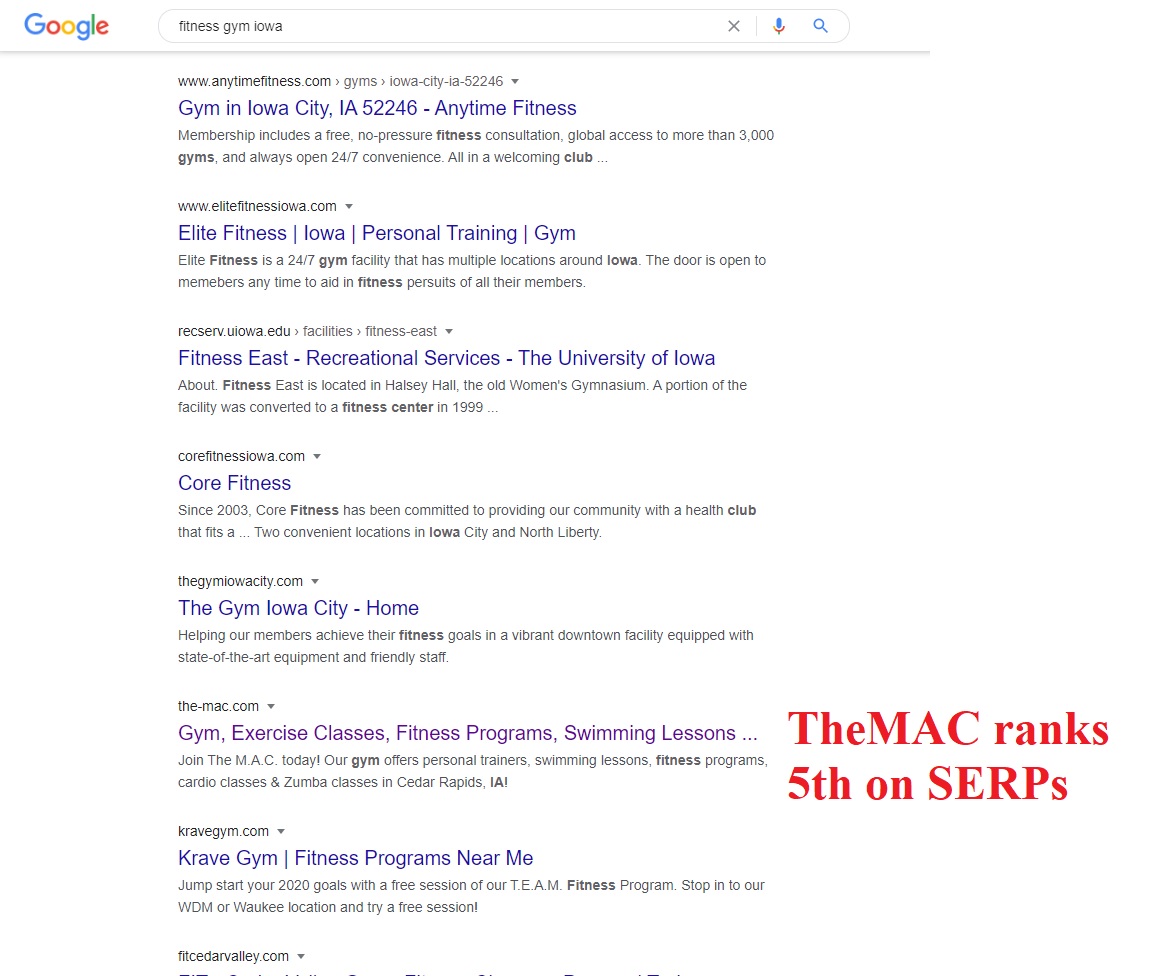Clear the search box with X icon
The height and width of the screenshot is (976, 1152).
click(x=733, y=26)
